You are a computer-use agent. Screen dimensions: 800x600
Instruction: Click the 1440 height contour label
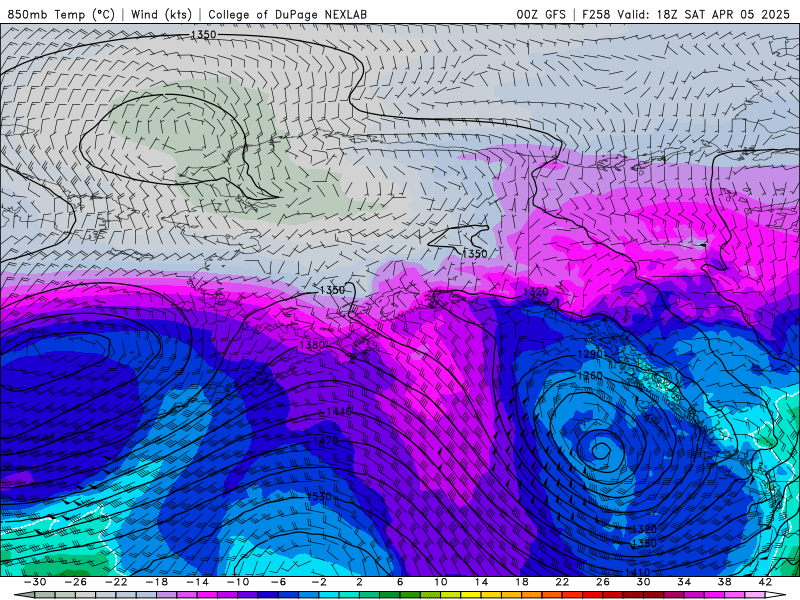(x=339, y=412)
